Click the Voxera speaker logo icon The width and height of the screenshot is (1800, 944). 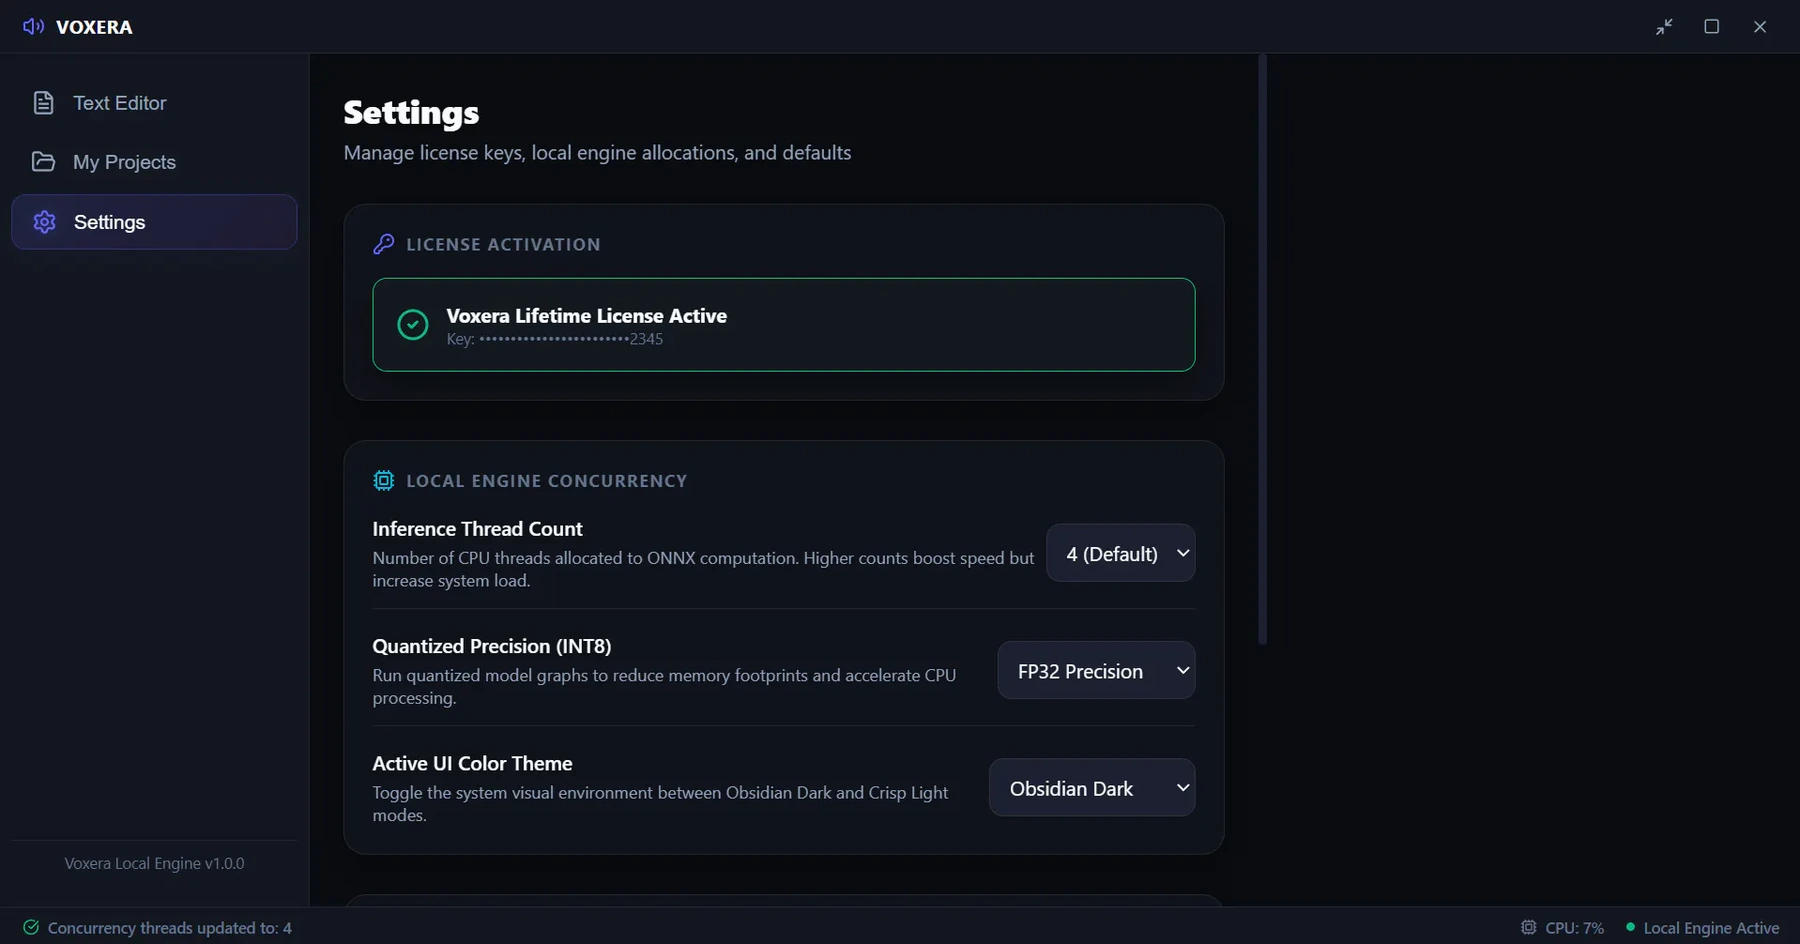(x=33, y=26)
